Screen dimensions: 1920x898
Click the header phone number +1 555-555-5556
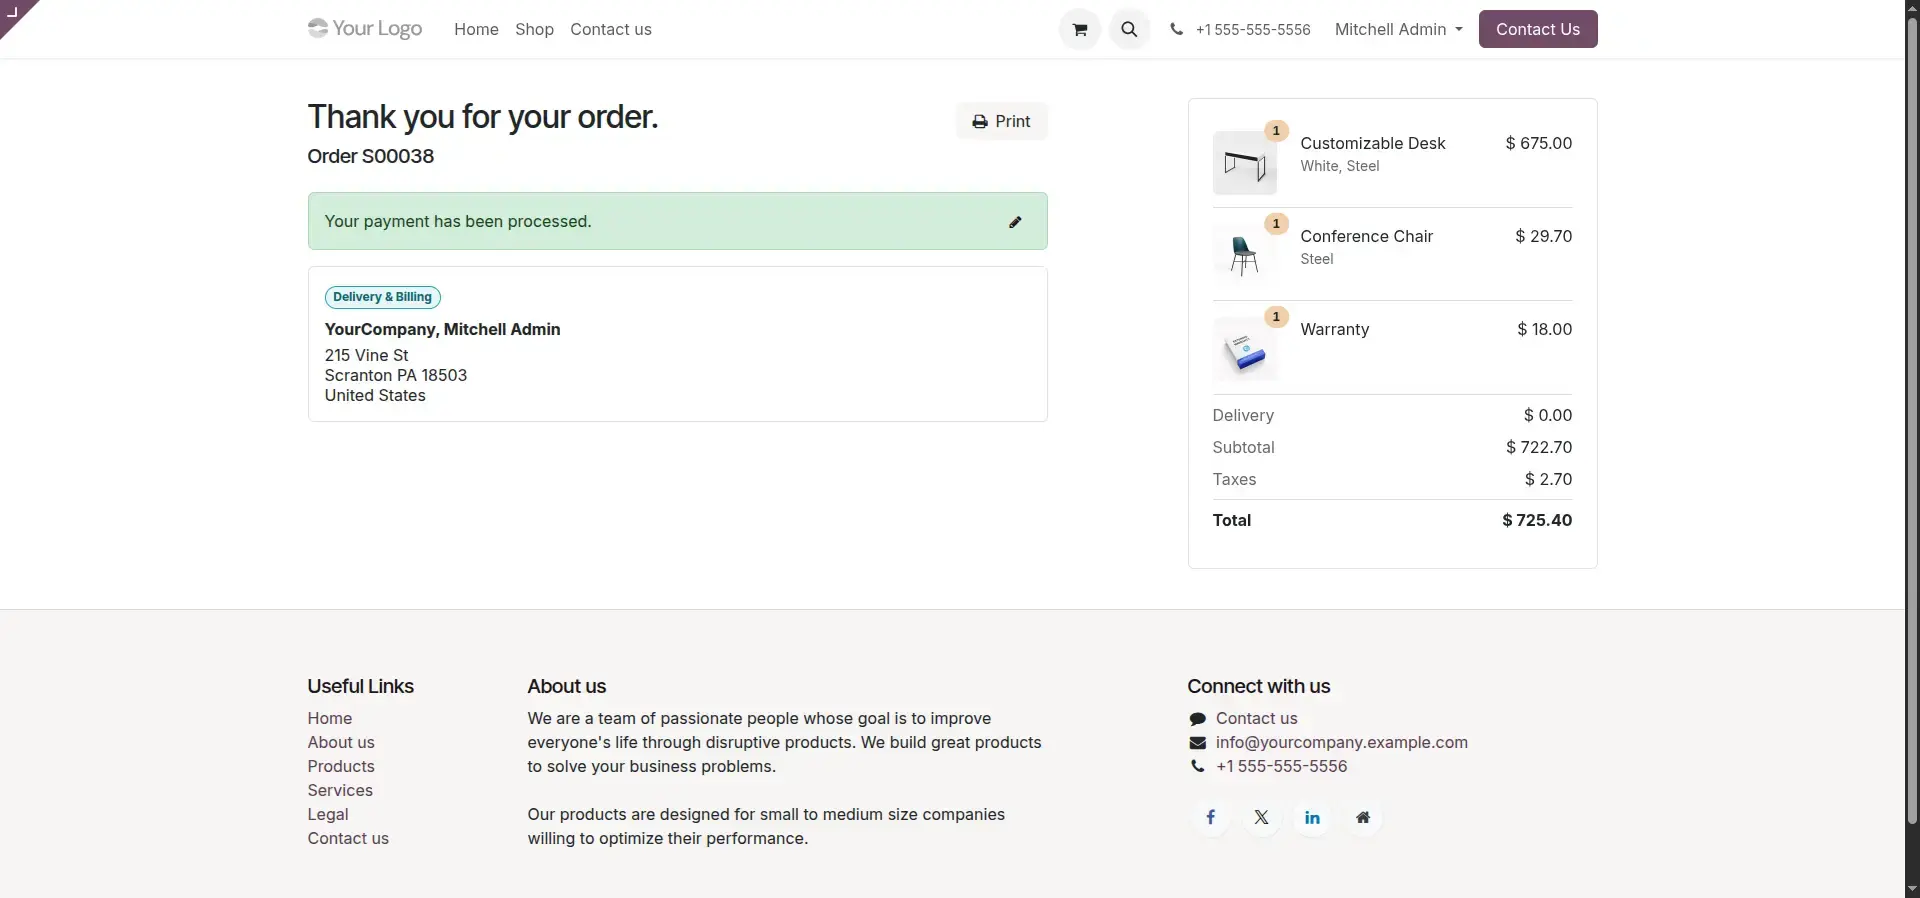(1253, 30)
